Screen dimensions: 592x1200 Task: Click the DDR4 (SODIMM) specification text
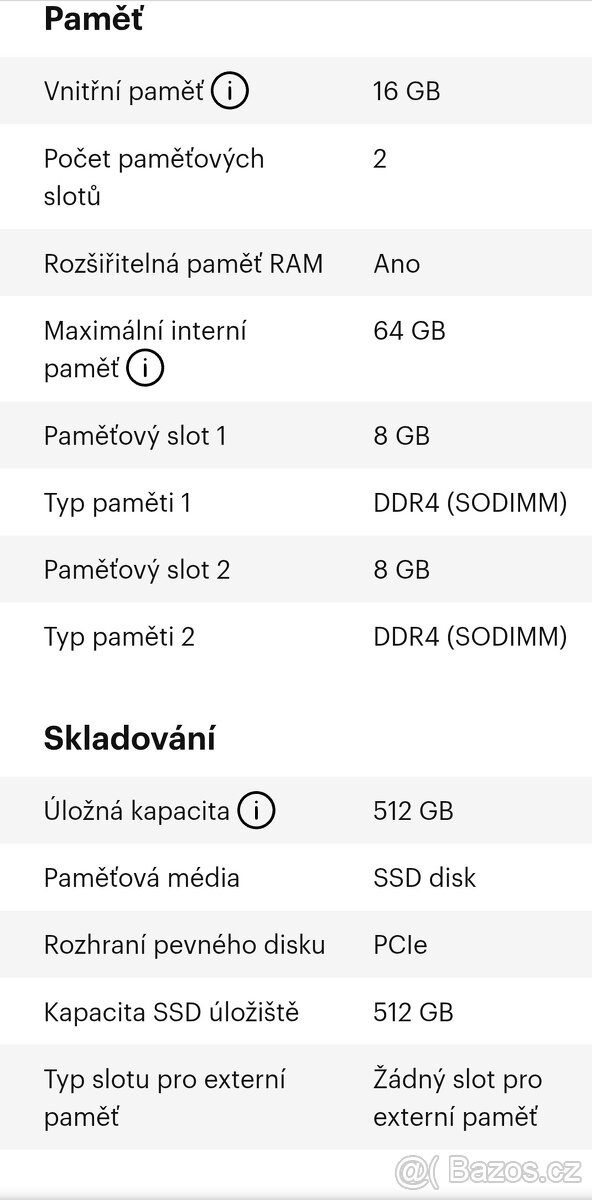point(468,503)
